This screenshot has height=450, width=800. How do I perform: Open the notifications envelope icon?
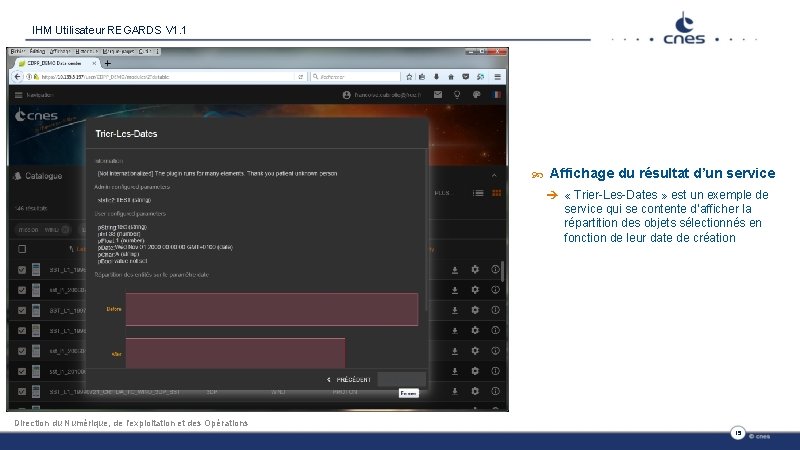[438, 94]
